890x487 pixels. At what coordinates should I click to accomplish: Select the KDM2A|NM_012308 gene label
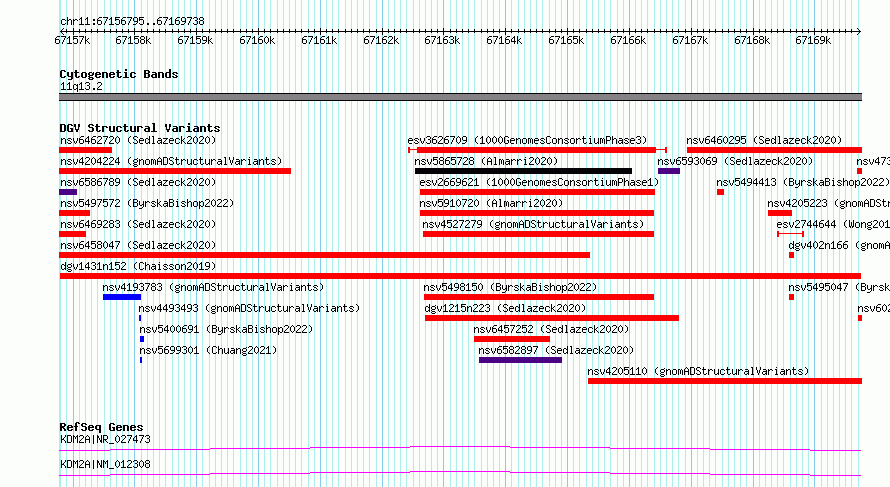[106, 464]
